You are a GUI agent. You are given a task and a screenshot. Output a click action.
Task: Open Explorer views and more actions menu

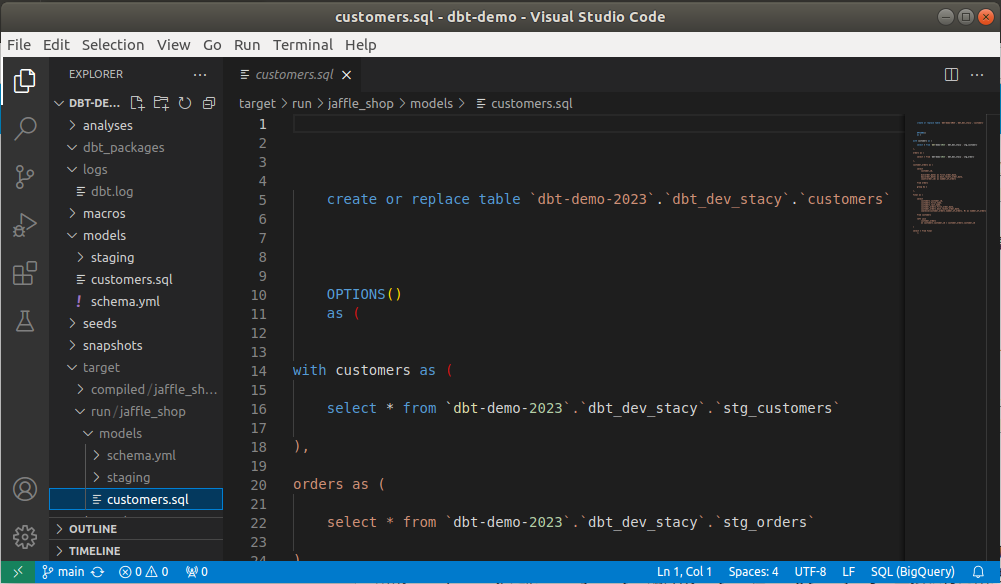(x=200, y=75)
